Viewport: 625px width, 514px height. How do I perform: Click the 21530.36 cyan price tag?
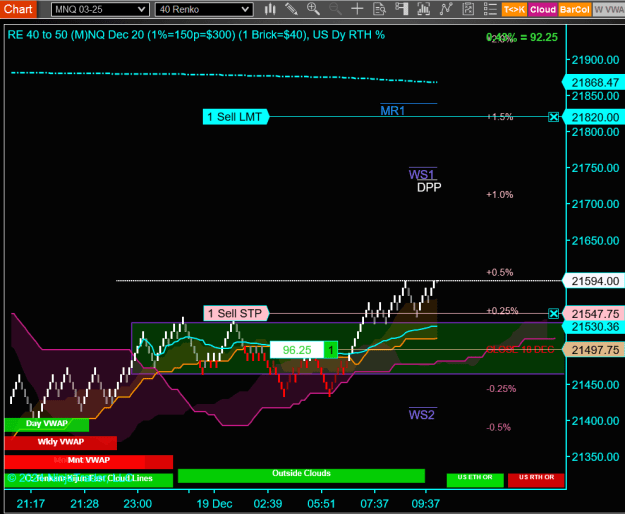click(x=594, y=327)
